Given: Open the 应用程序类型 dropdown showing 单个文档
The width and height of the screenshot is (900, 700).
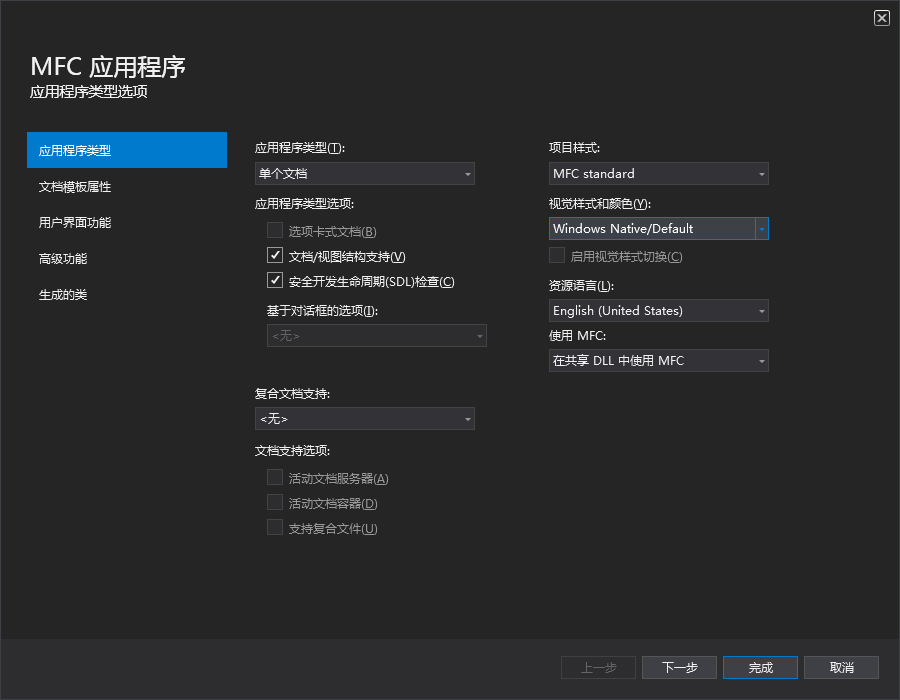Looking at the screenshot, I should click(x=364, y=173).
